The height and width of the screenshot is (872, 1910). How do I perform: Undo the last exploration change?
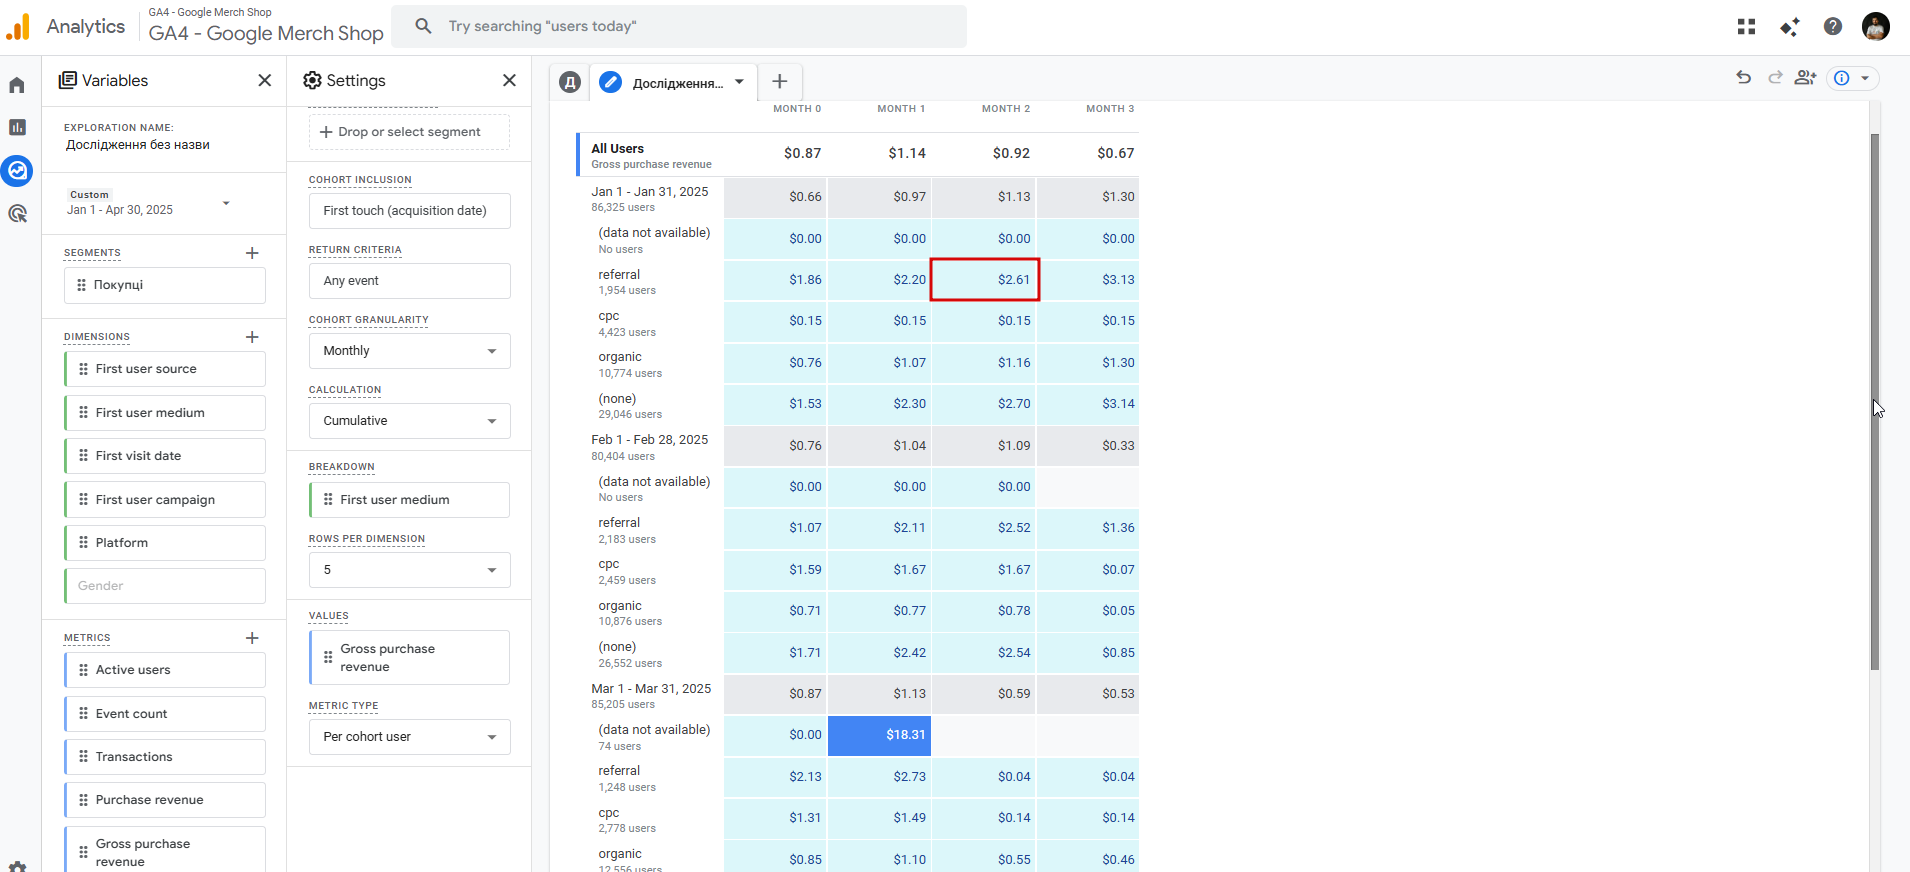1743,77
